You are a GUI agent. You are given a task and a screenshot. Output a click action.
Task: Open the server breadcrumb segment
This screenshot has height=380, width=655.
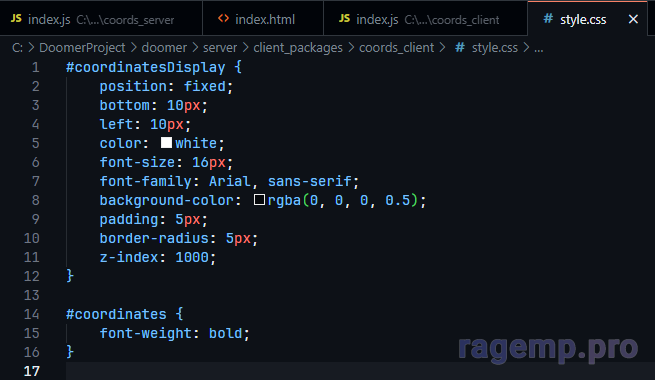coord(220,48)
